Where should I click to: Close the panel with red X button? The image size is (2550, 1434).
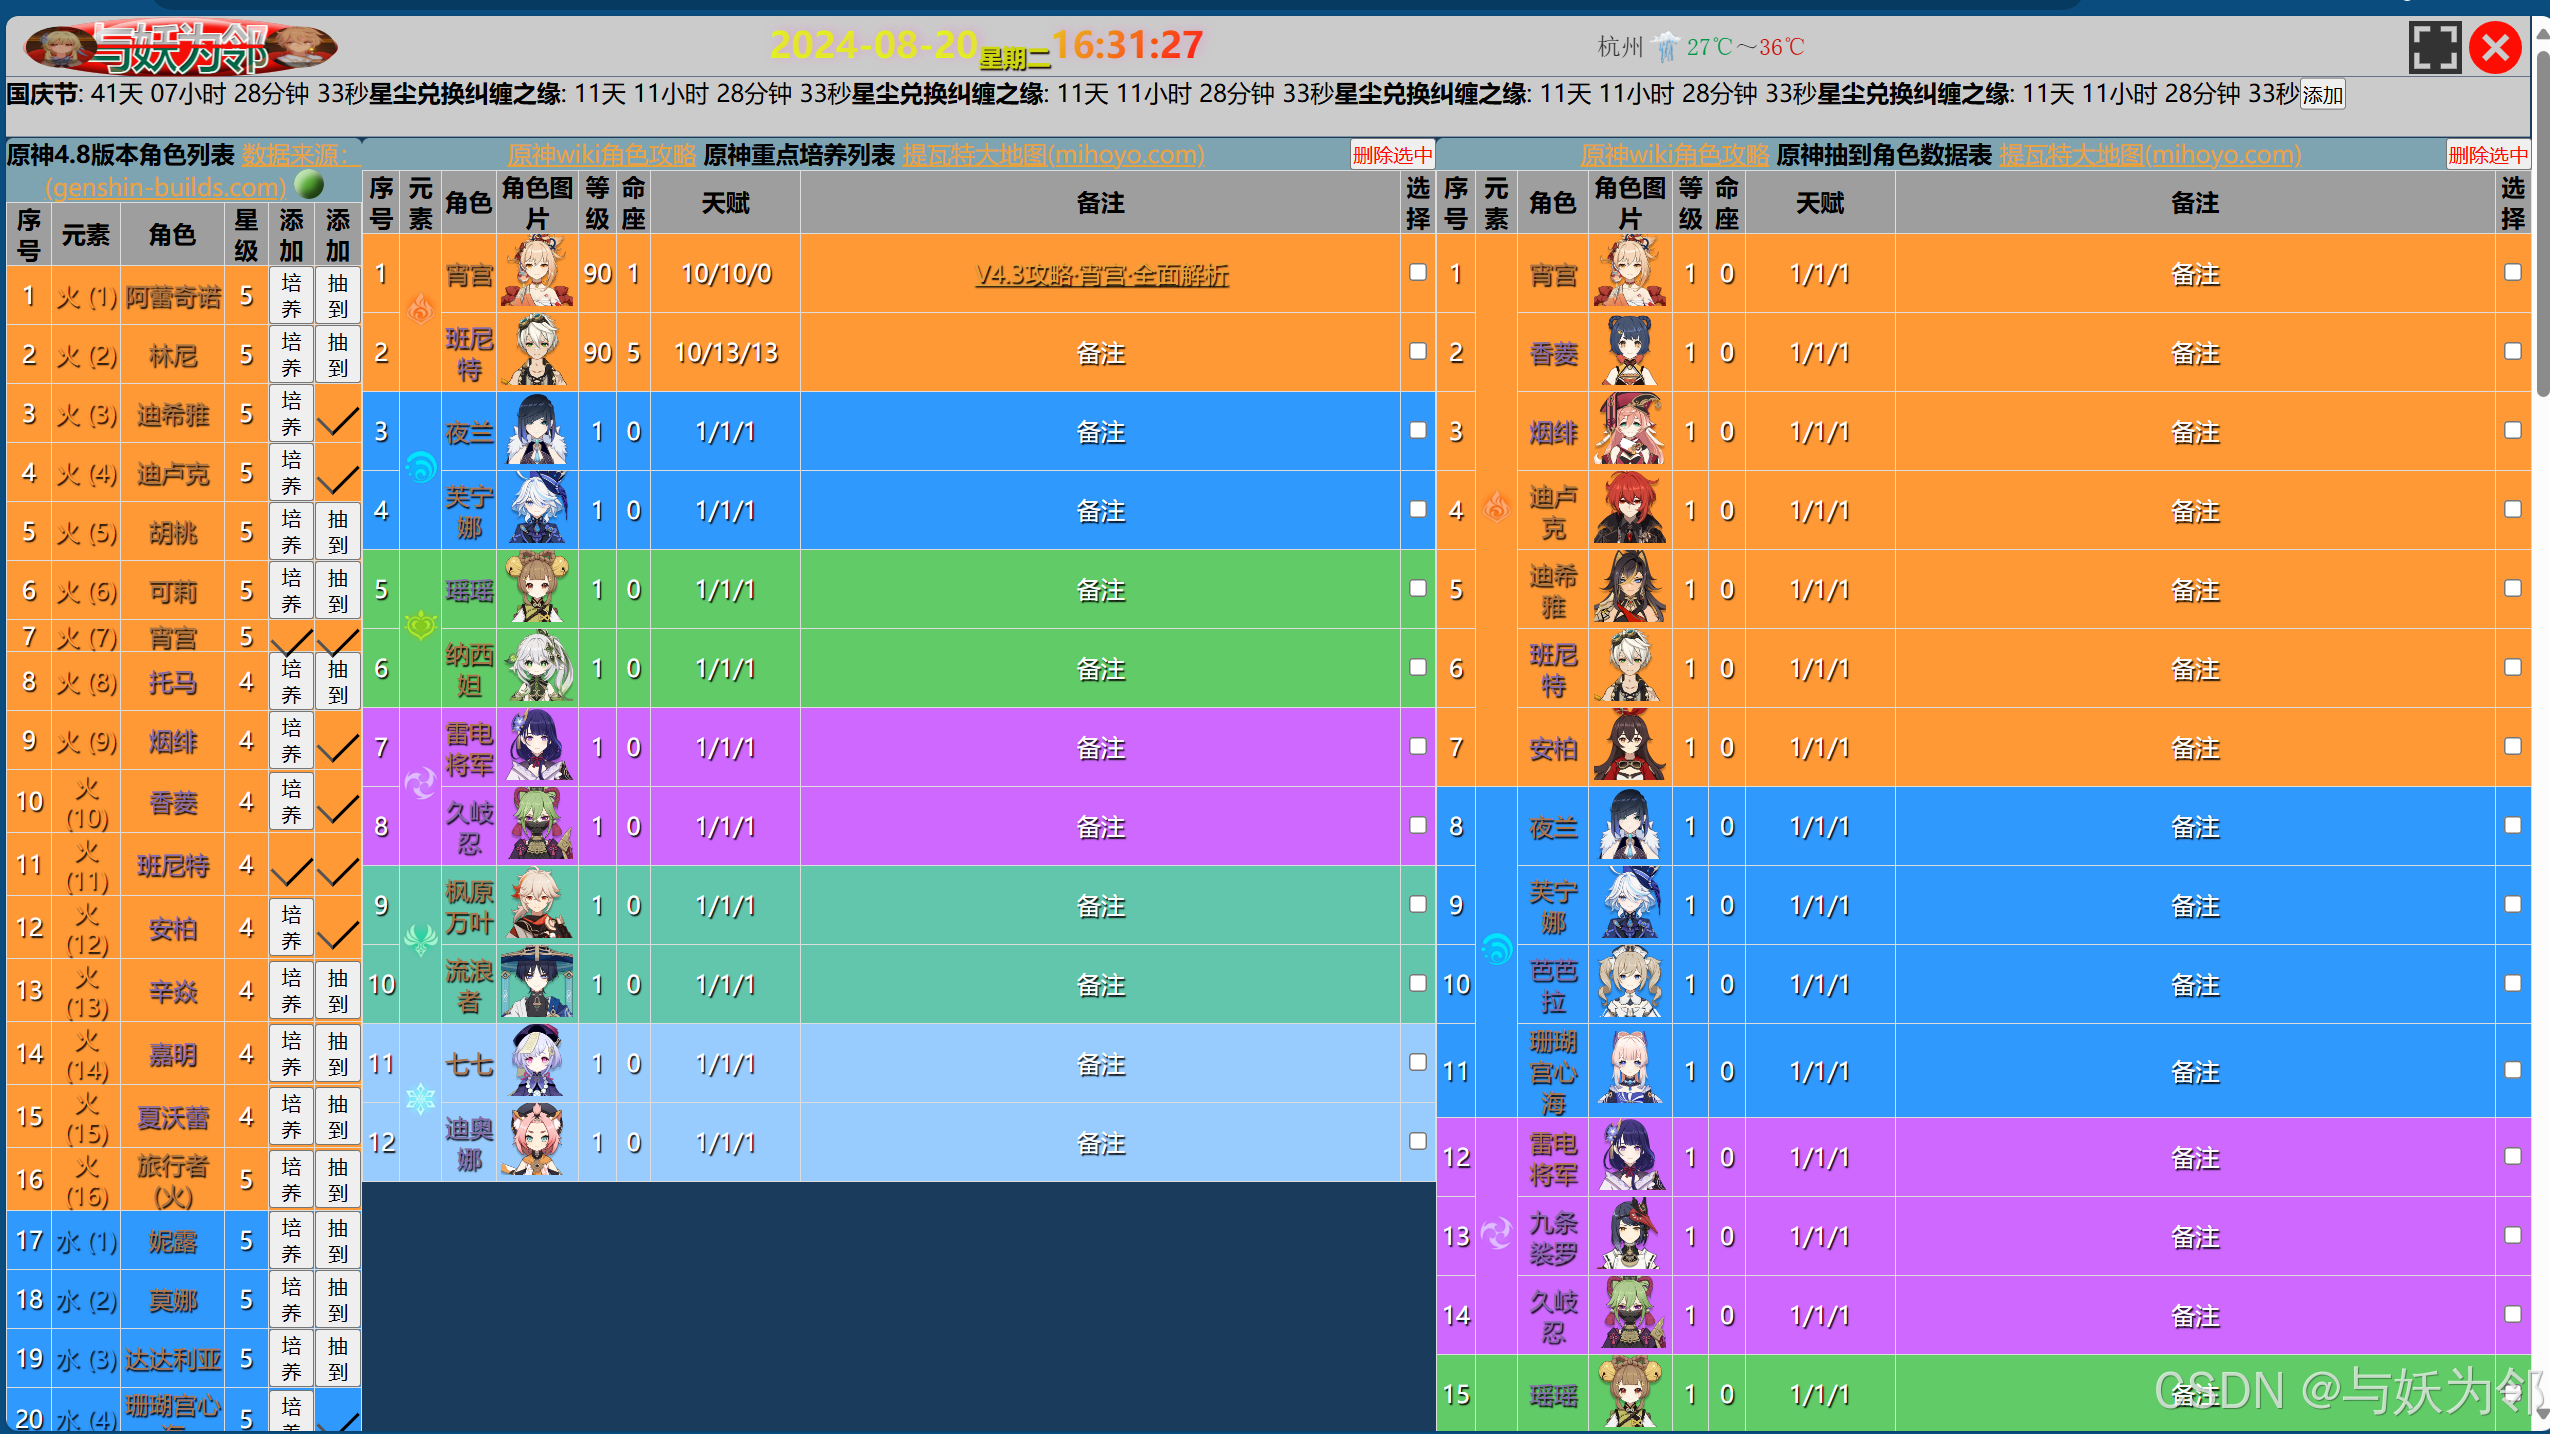pos(2495,47)
